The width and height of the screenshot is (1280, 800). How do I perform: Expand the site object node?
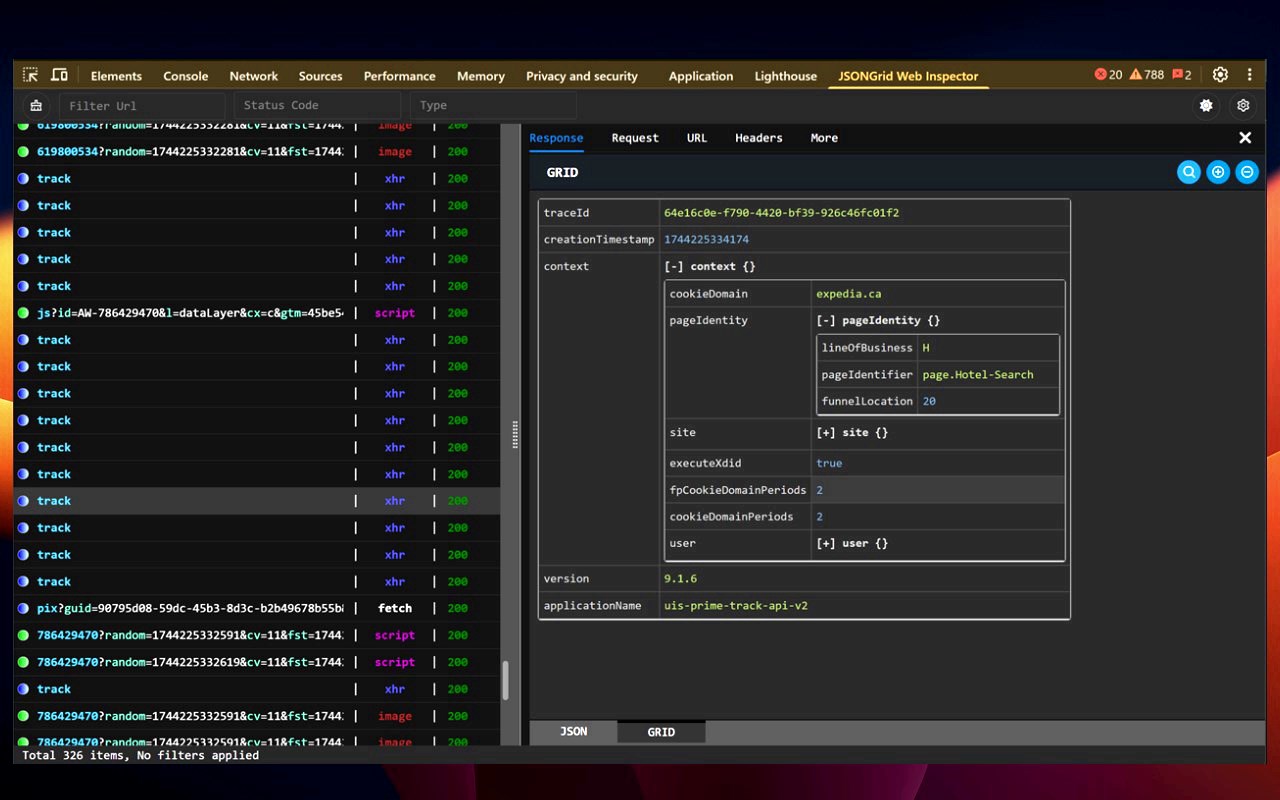click(826, 433)
